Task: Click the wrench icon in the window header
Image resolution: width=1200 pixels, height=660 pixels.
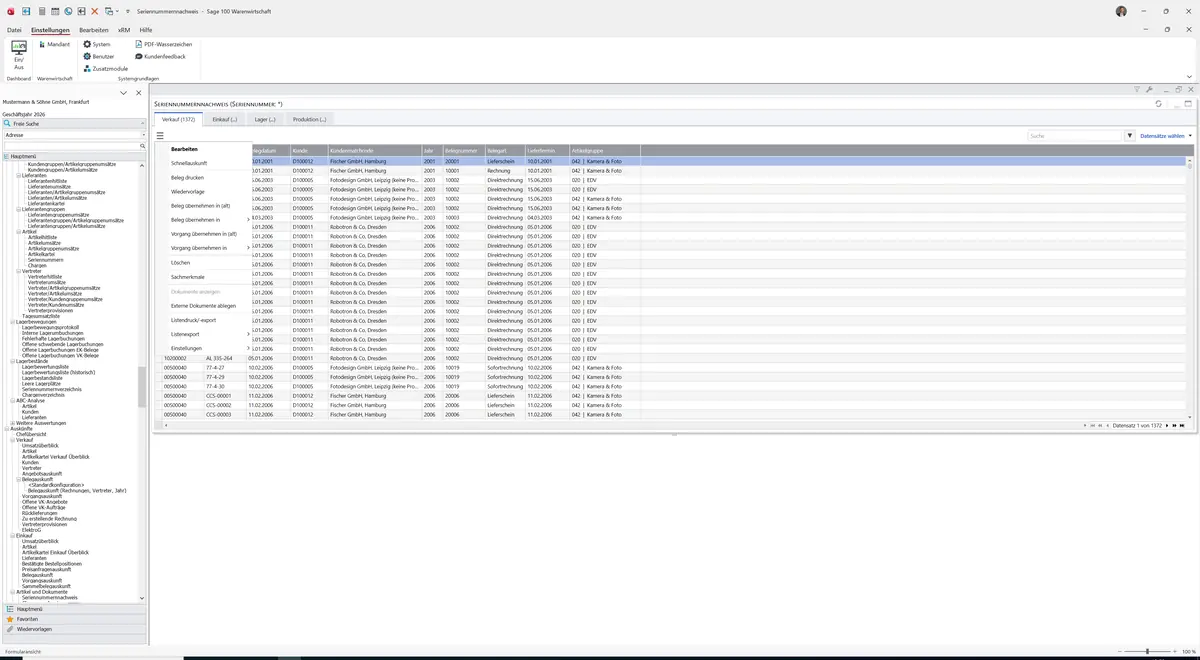Action: click(x=1150, y=90)
